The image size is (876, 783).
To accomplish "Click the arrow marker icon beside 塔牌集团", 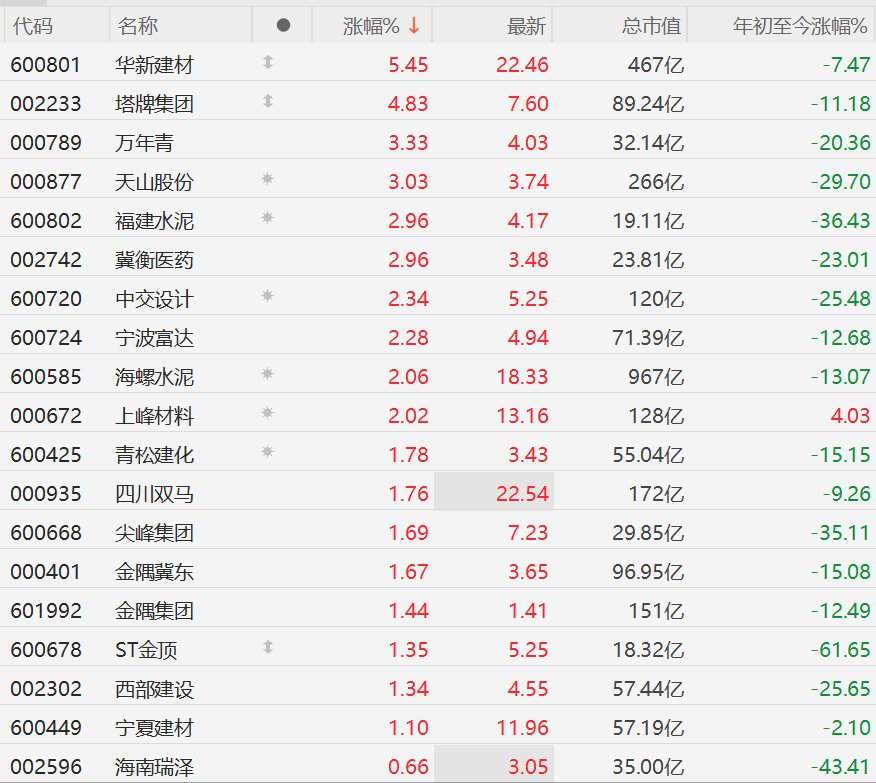I will pyautogui.click(x=268, y=101).
